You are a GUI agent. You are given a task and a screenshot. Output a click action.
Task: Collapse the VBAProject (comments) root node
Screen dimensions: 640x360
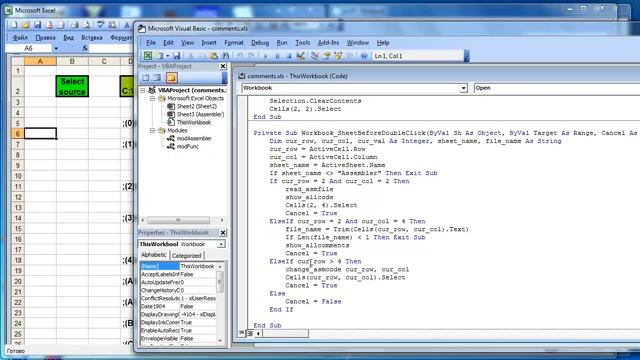click(x=143, y=90)
